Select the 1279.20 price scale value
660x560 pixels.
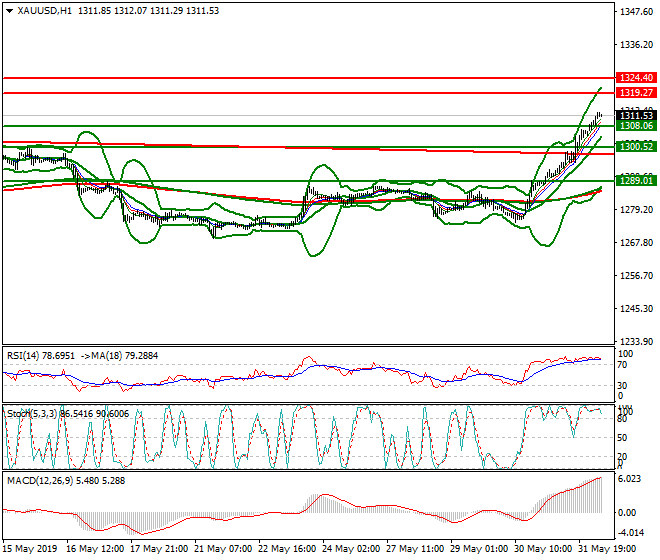click(636, 209)
